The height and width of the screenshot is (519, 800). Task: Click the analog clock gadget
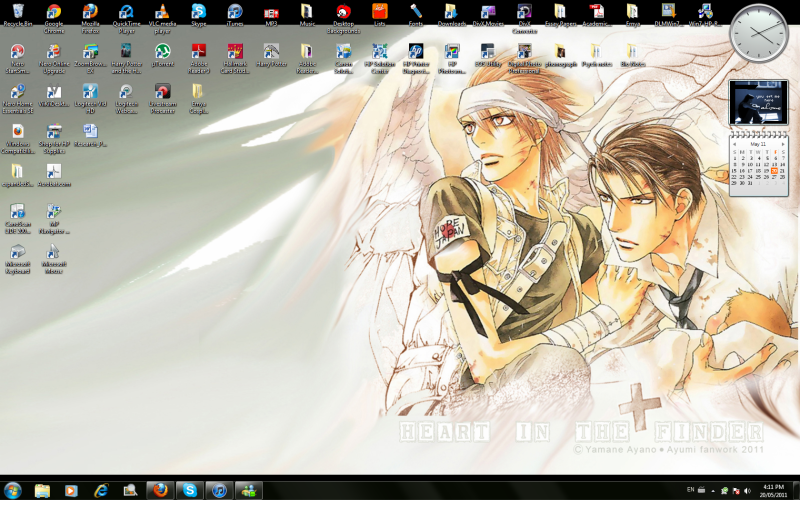(759, 33)
